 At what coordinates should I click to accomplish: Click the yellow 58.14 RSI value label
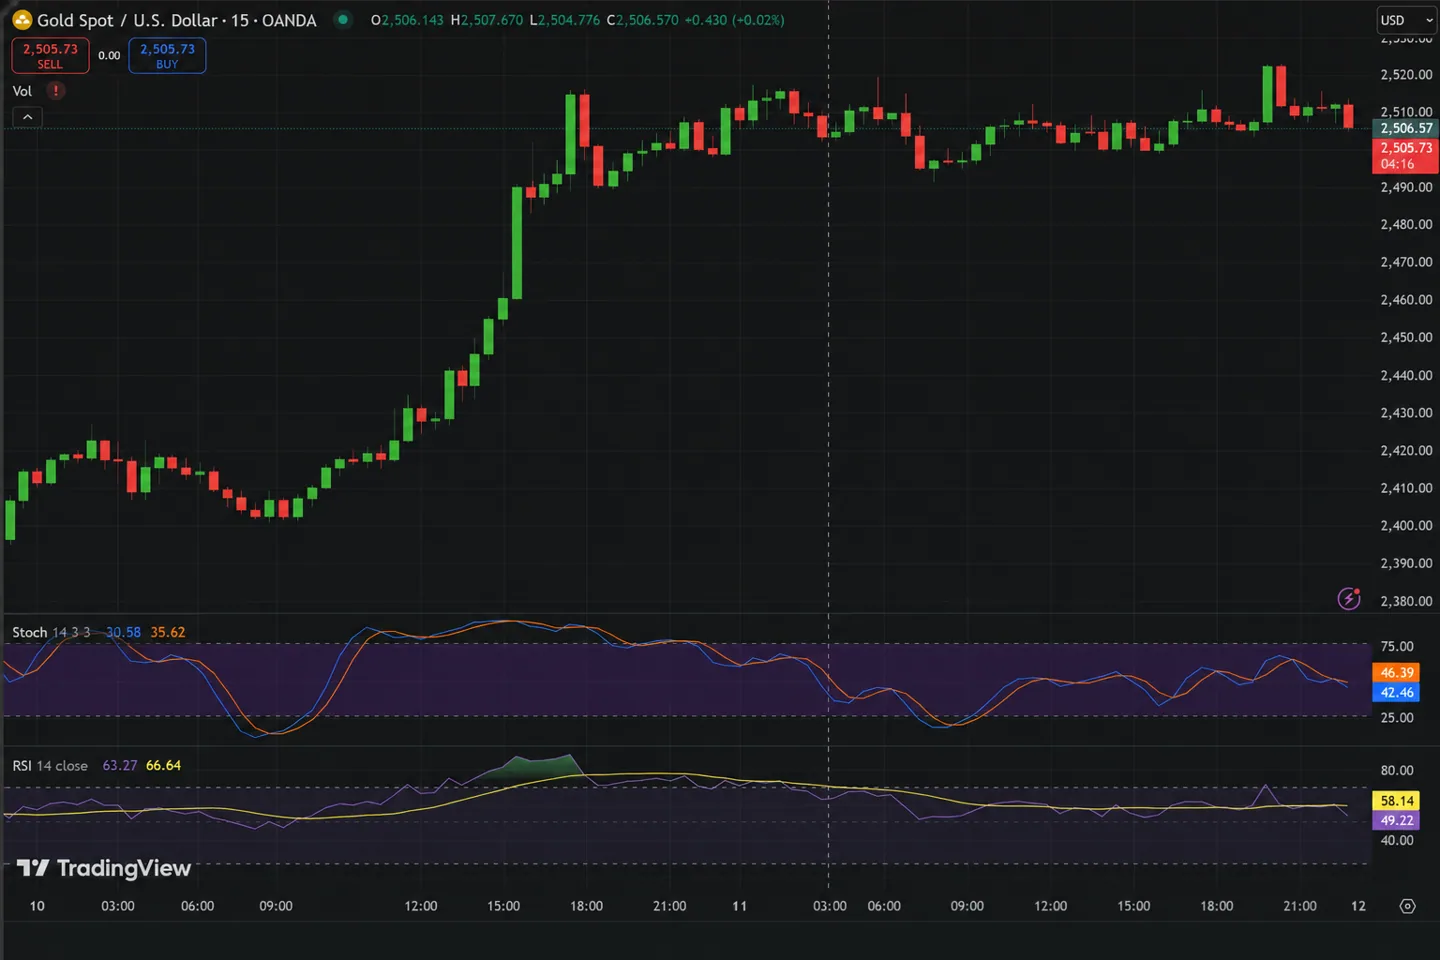click(x=1397, y=801)
